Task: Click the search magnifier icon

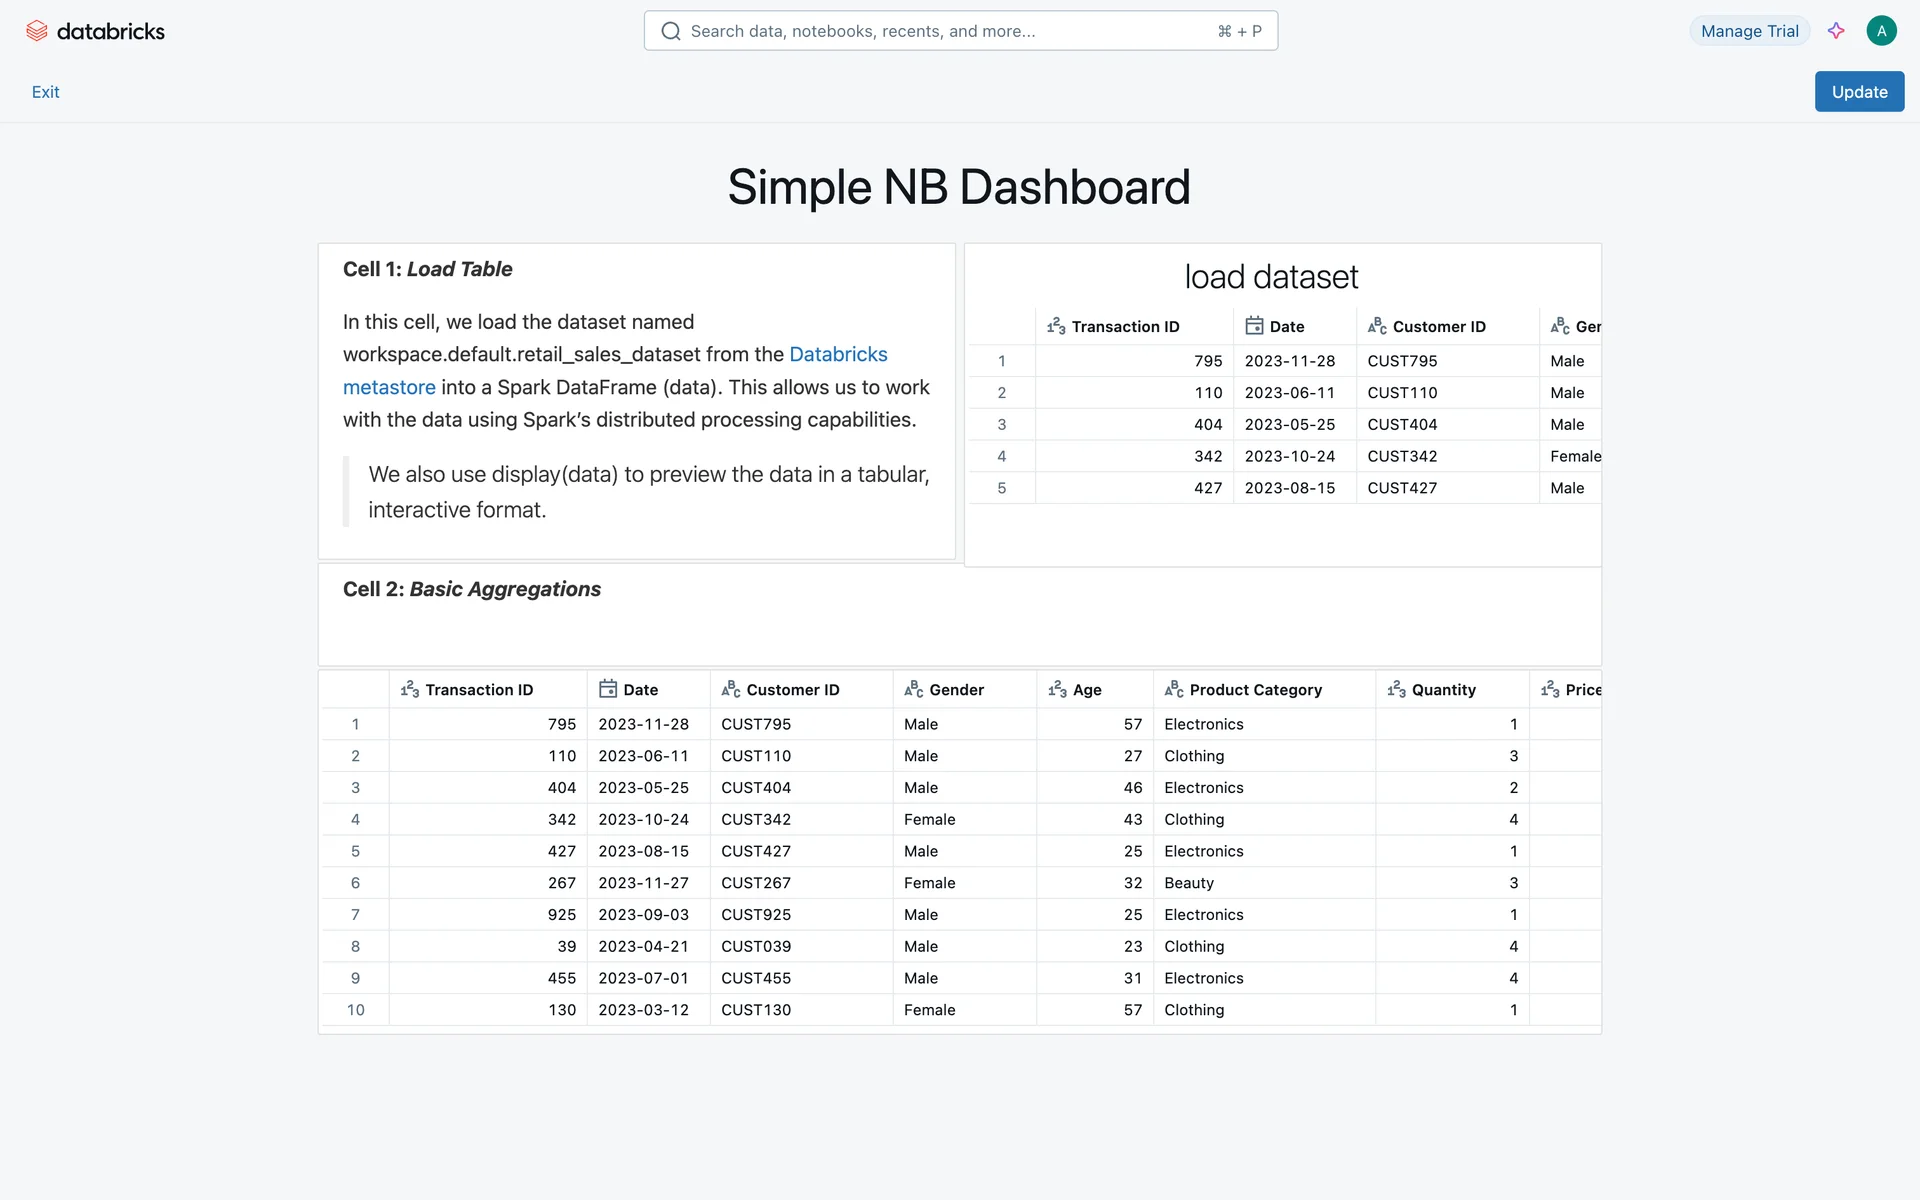Action: click(671, 31)
